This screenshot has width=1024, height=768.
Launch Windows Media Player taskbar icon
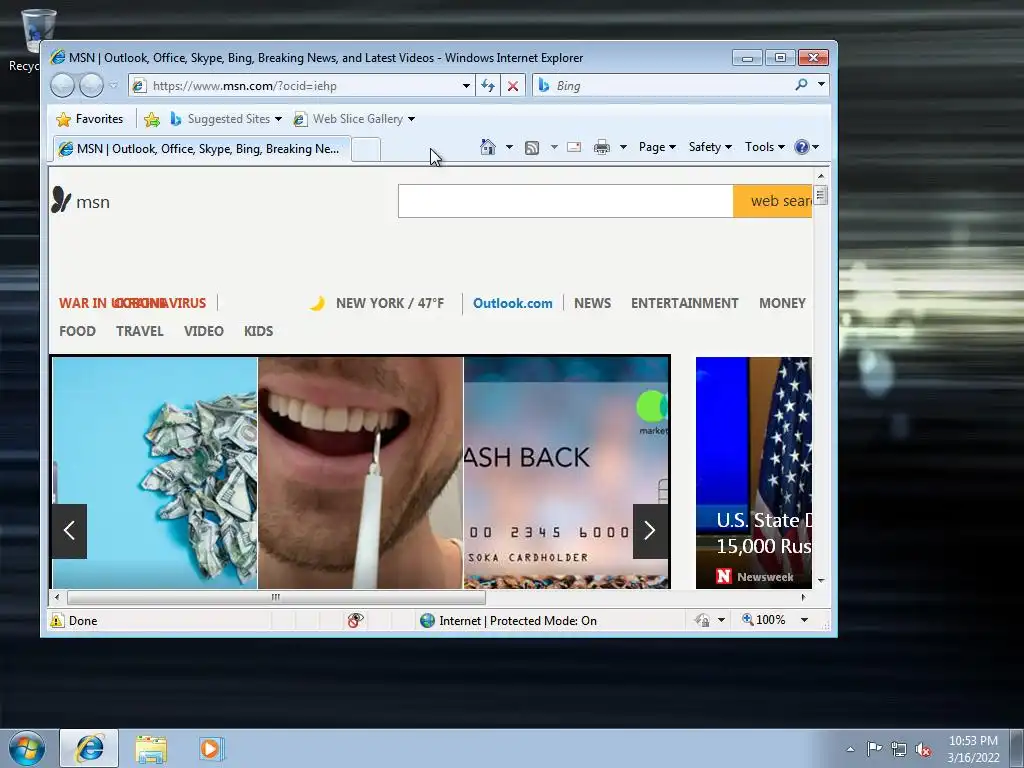[211, 748]
